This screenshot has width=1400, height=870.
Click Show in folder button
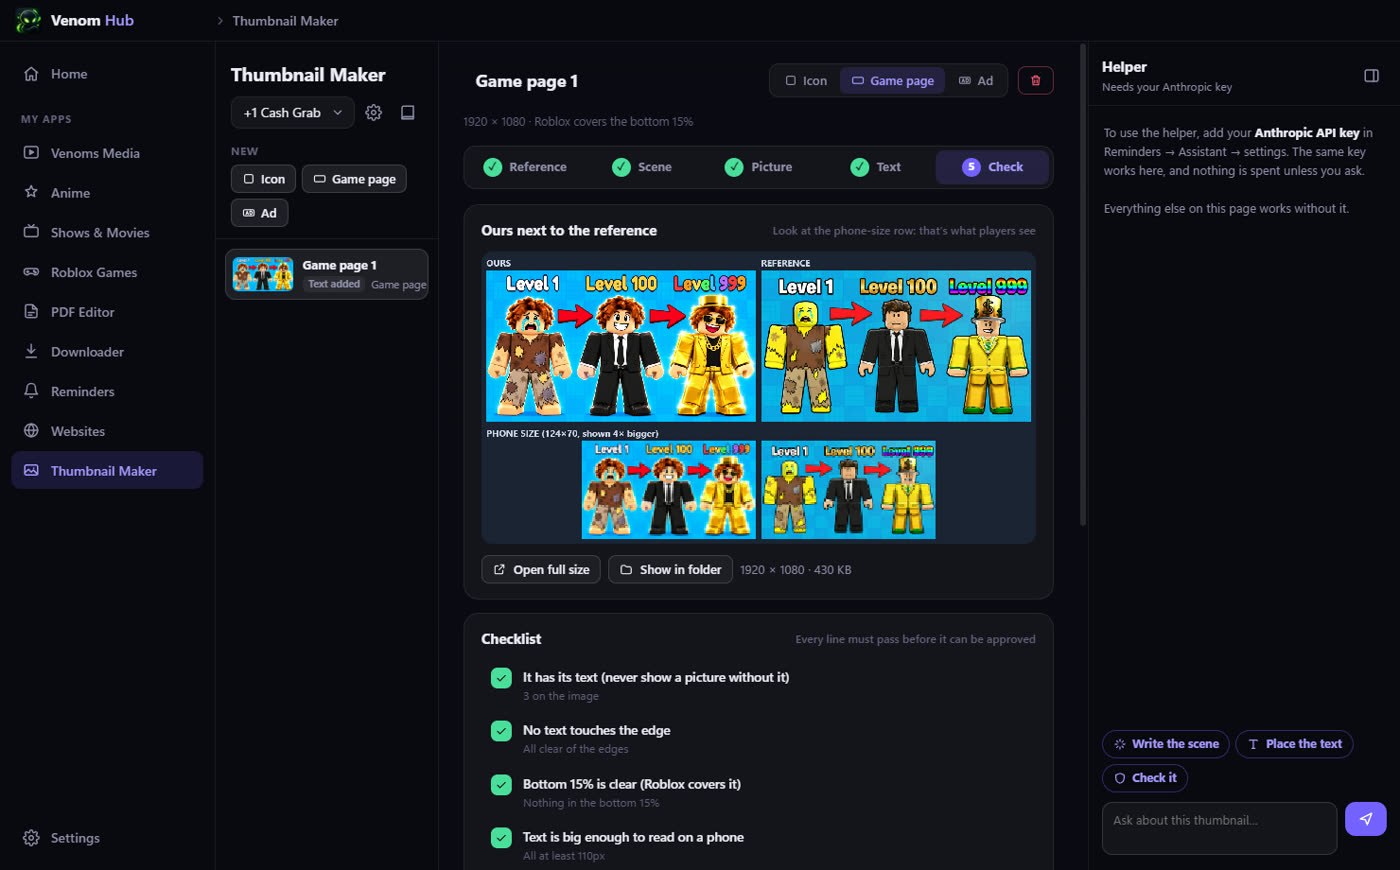[x=671, y=570]
